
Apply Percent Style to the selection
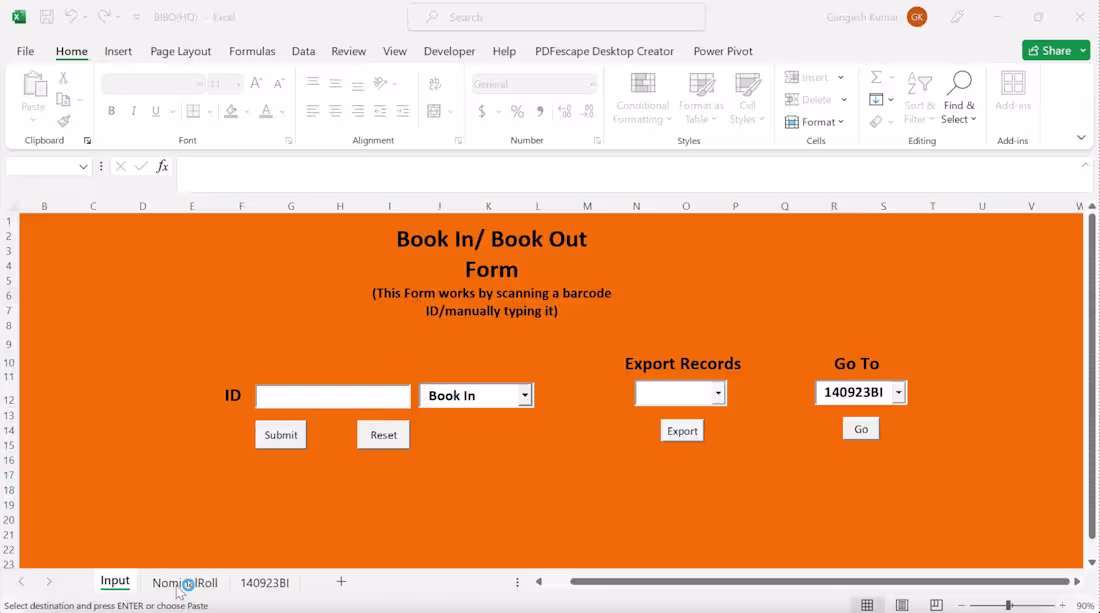coord(517,111)
